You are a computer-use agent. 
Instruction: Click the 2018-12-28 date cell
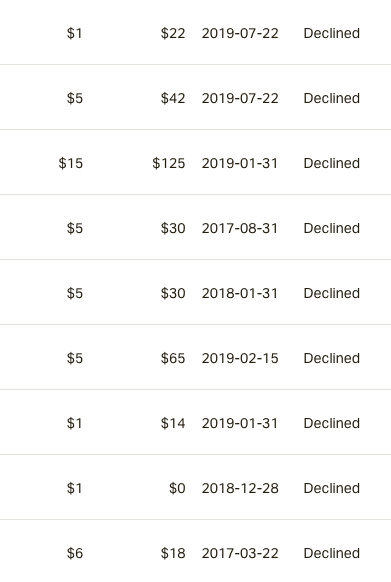coord(240,488)
